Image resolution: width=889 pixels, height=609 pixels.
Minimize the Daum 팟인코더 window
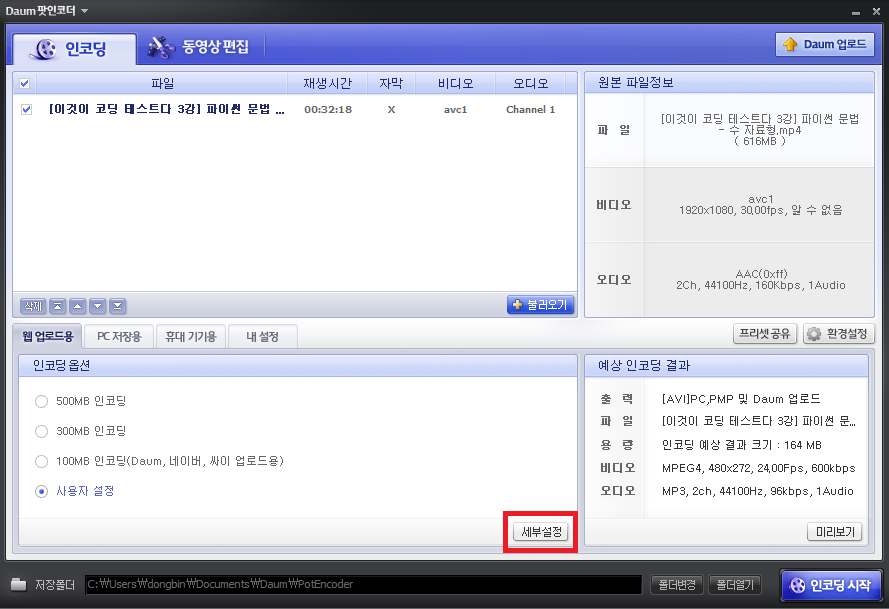tap(856, 12)
